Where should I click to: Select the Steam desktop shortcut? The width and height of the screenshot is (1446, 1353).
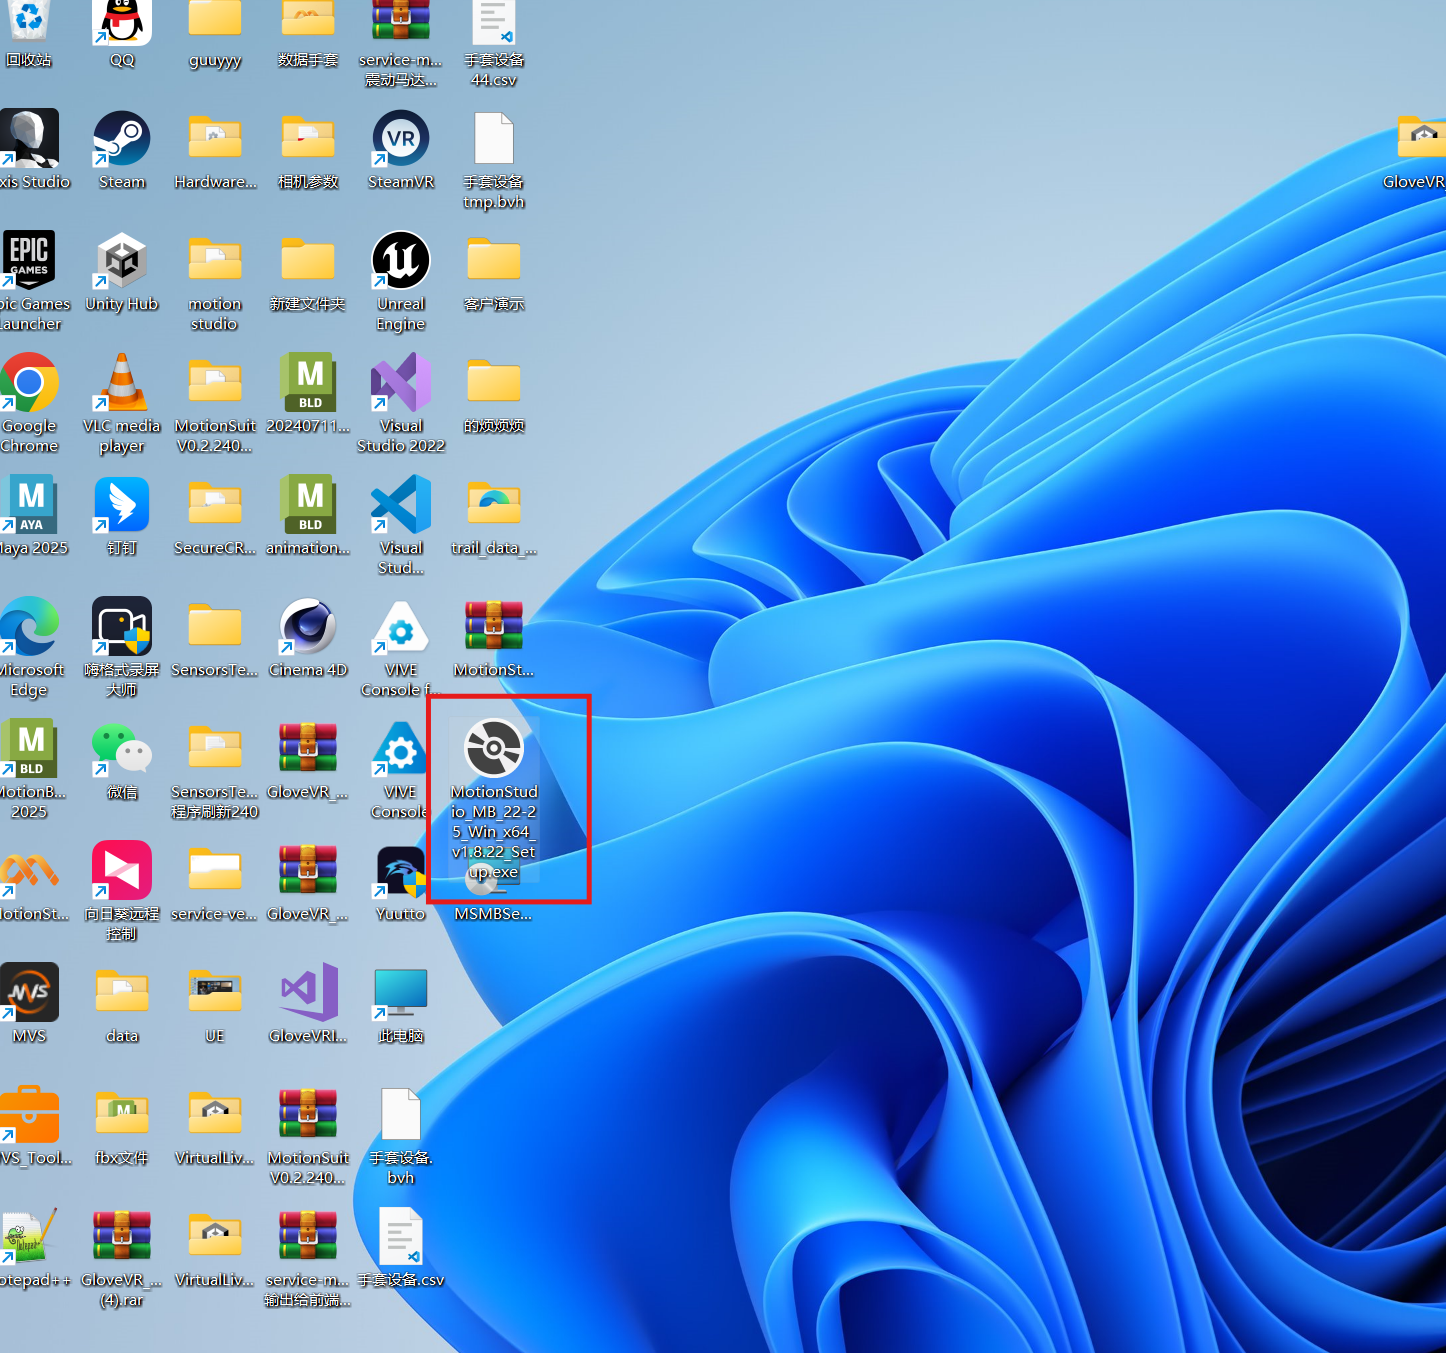pos(122,140)
